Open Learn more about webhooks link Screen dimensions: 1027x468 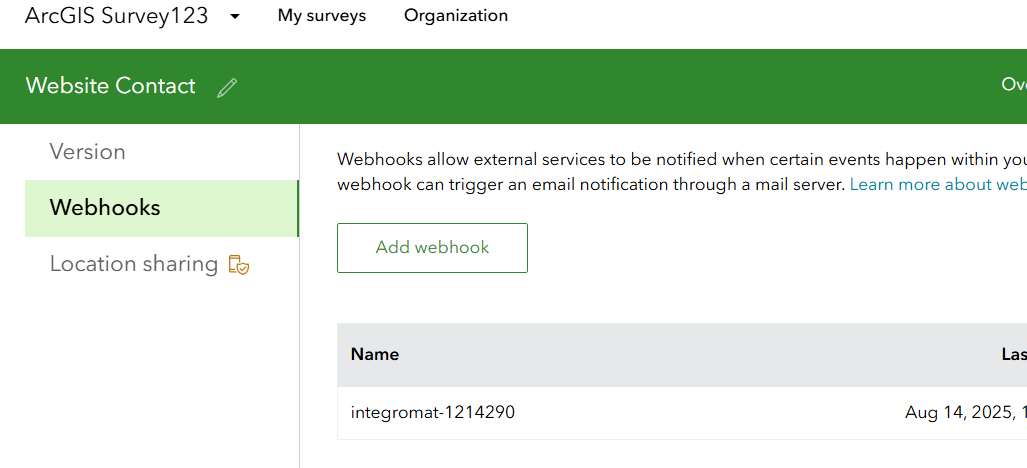pos(938,185)
